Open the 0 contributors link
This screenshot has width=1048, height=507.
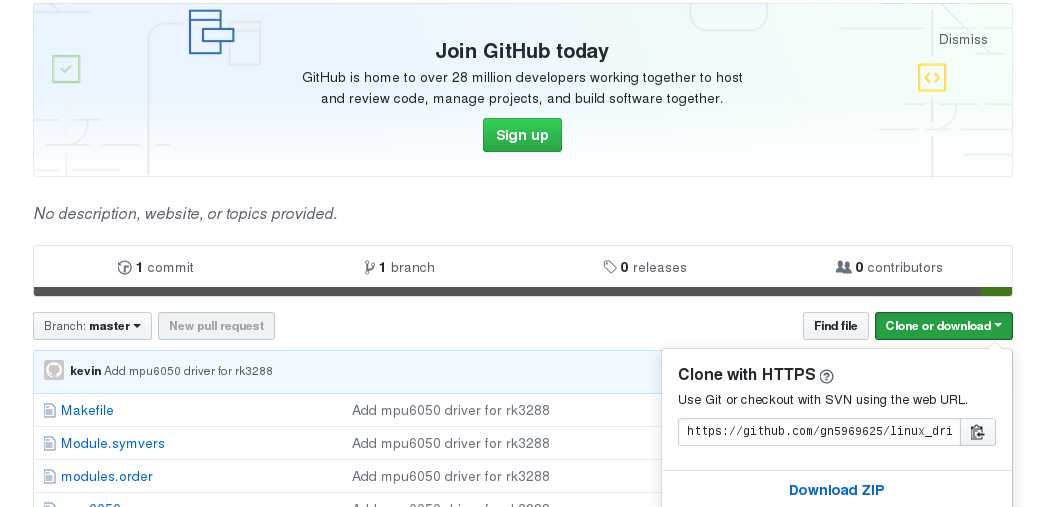(889, 267)
